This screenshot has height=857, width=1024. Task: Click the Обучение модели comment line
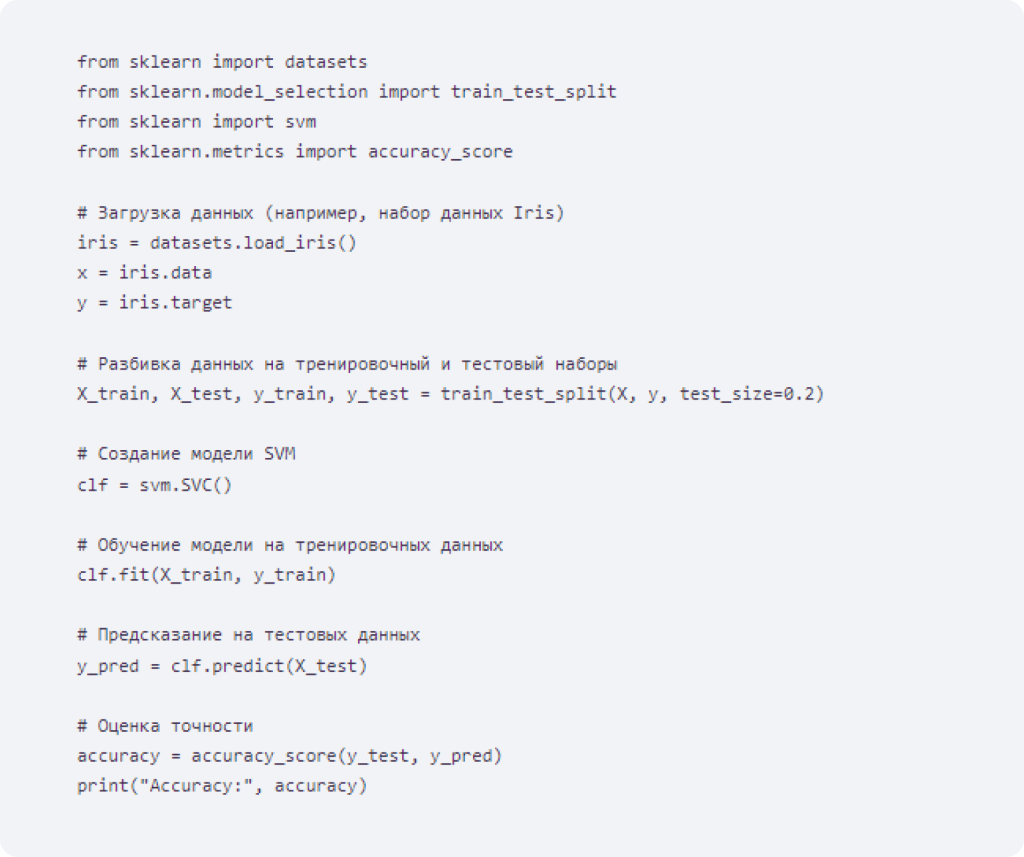coord(290,545)
